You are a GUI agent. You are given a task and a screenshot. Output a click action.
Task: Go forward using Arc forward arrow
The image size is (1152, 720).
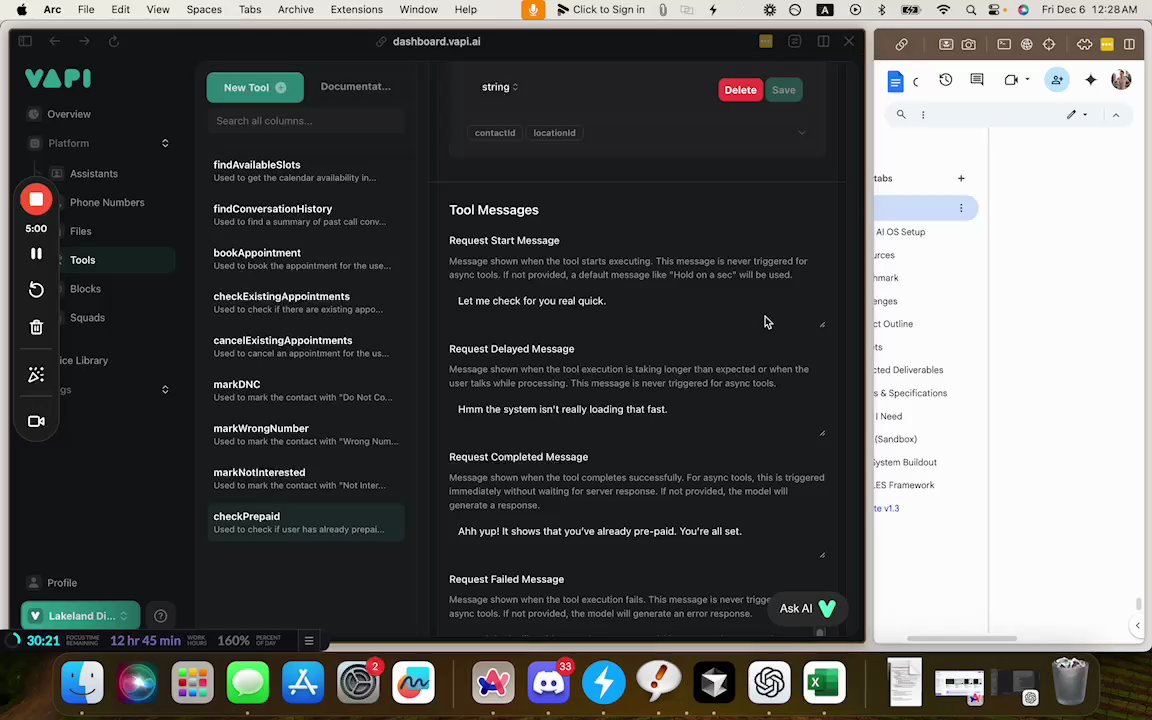pos(84,41)
